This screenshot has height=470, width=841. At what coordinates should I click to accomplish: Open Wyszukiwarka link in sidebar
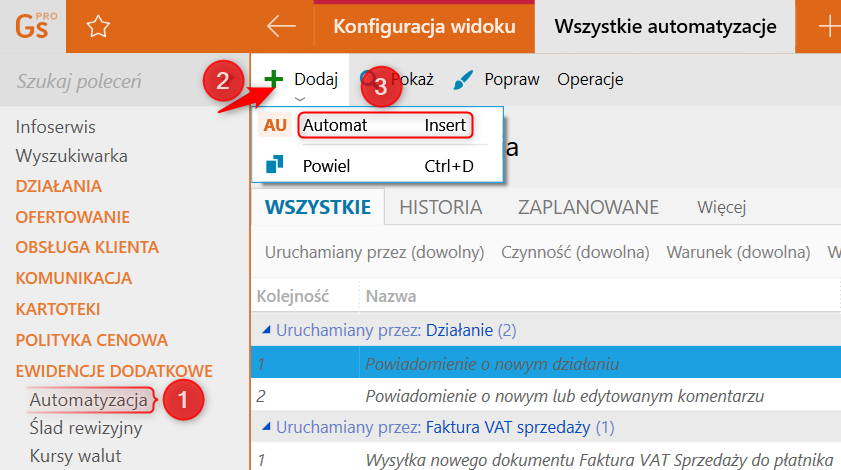click(x=71, y=156)
